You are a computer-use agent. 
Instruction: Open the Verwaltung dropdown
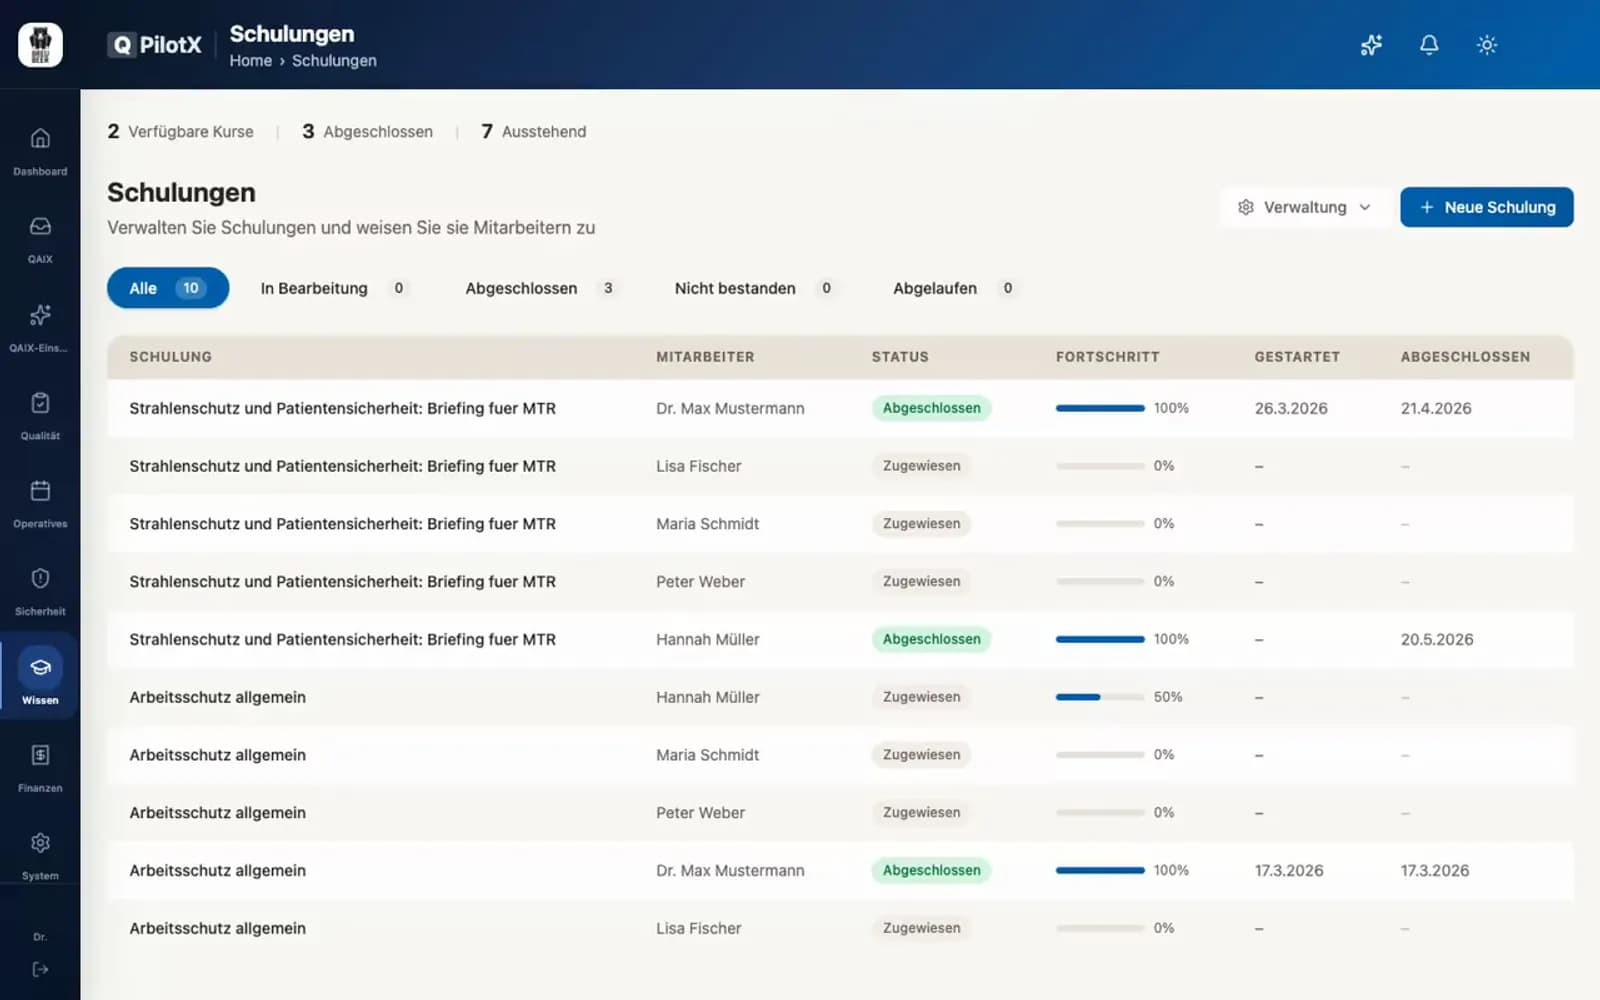pyautogui.click(x=1305, y=207)
